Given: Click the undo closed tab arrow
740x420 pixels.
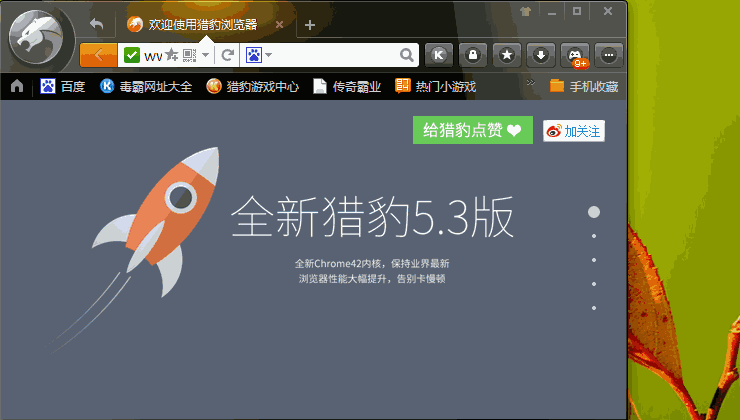Looking at the screenshot, I should 97,24.
